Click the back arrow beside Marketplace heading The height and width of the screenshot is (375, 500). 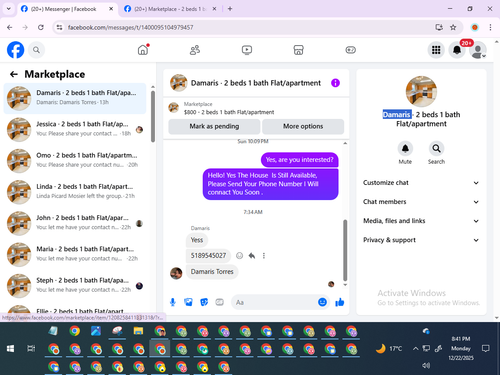(x=14, y=74)
